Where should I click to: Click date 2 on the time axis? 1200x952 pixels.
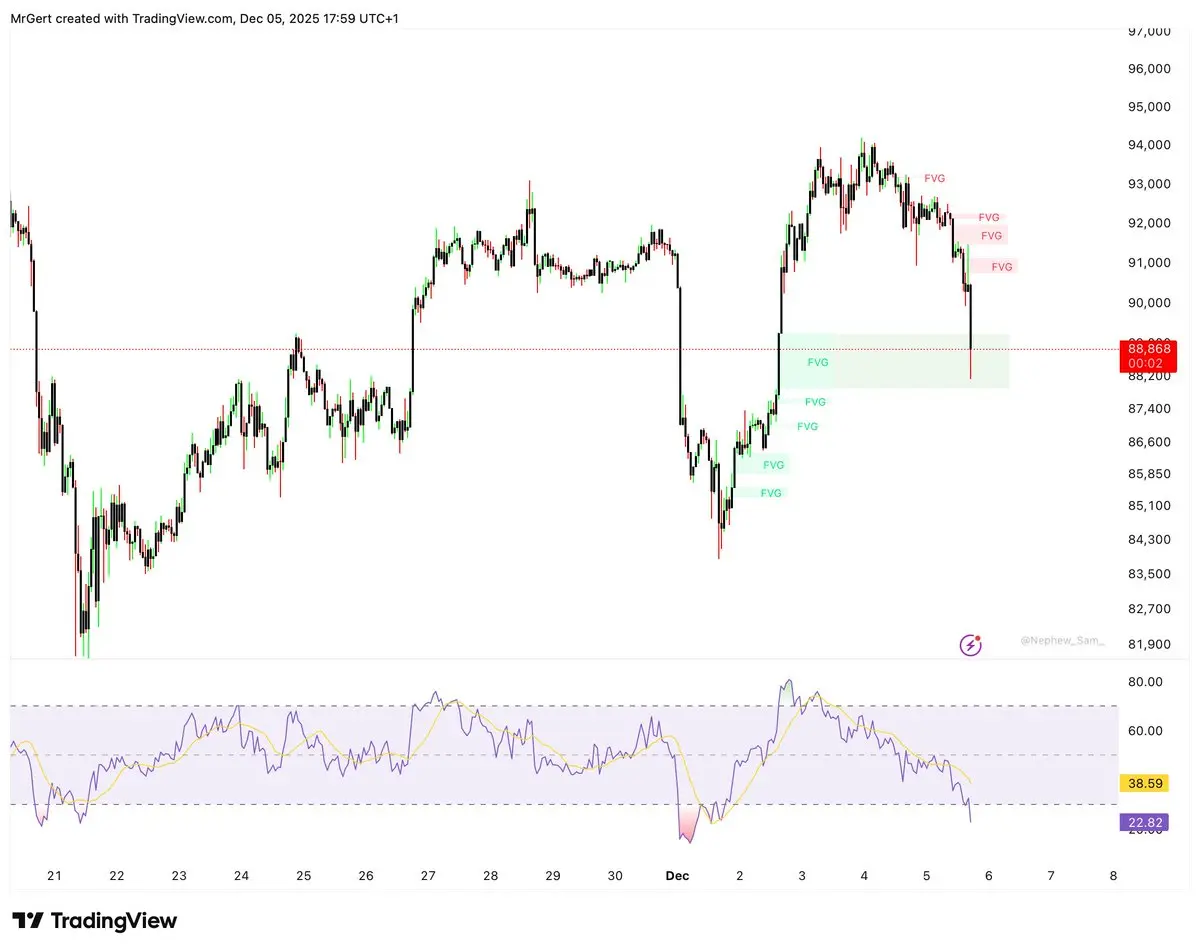coord(740,875)
